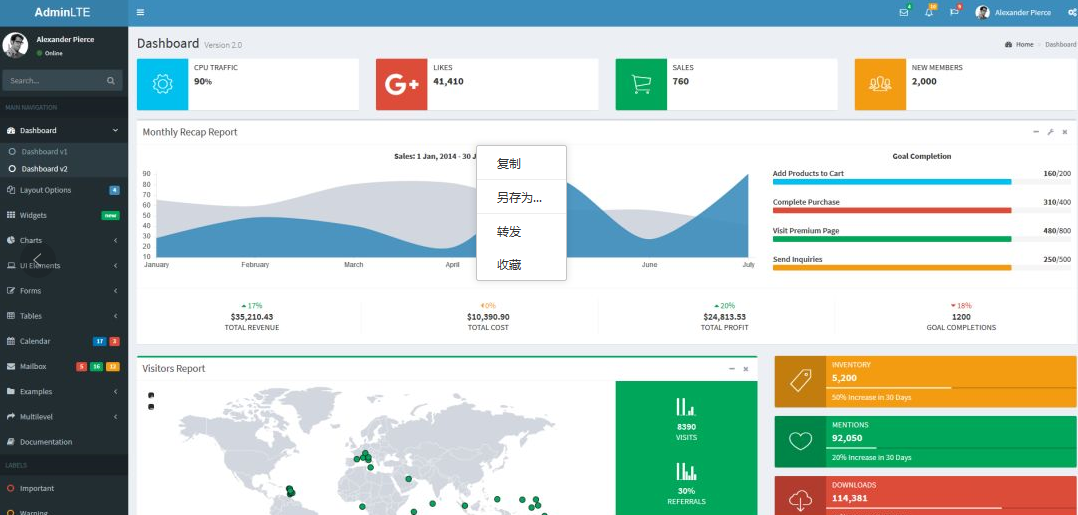
Task: Toggle the sidebar with the hamburger button
Action: click(x=140, y=12)
